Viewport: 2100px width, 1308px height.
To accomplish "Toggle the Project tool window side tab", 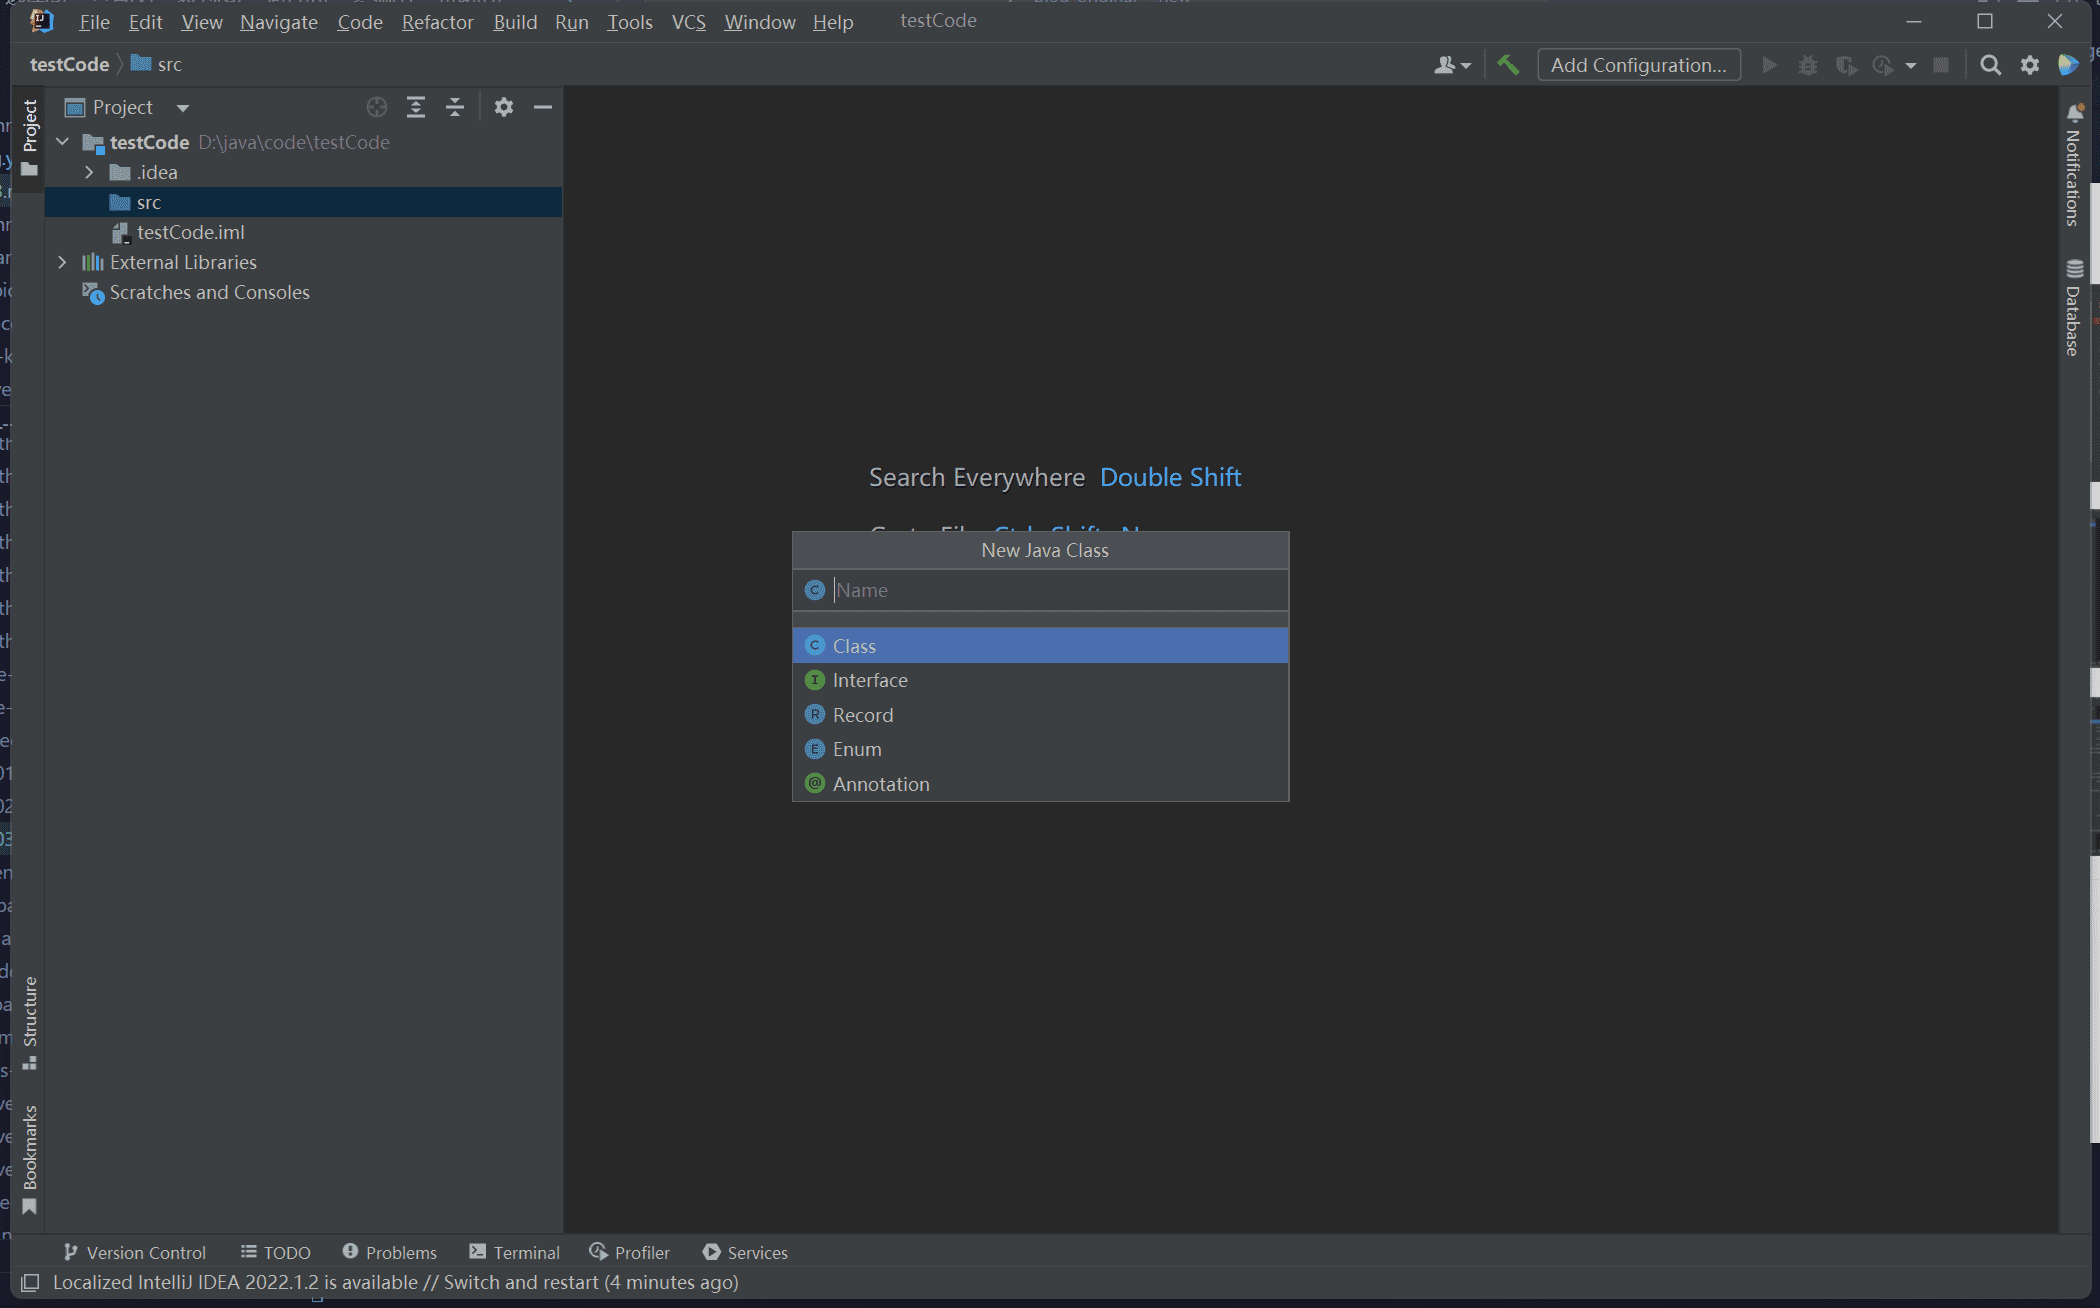I will 30,138.
